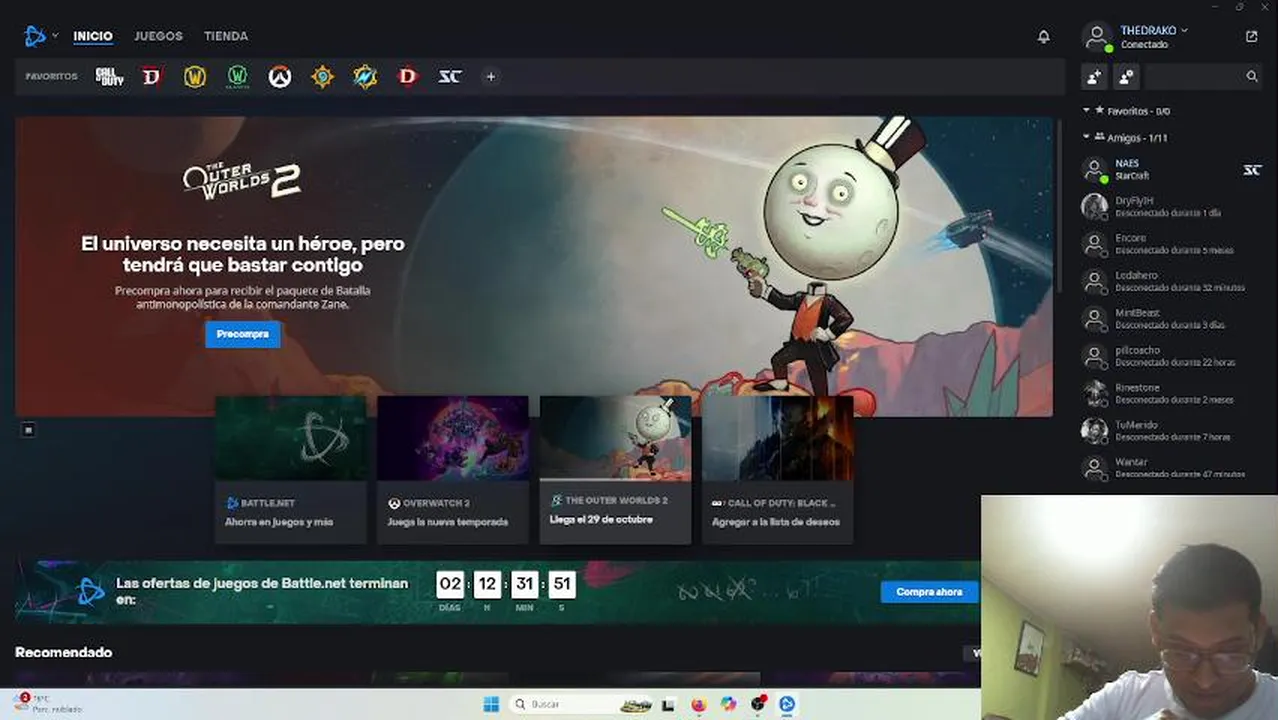Image resolution: width=1278 pixels, height=720 pixels.
Task: Select friend Ledahero in the list
Action: [x=1171, y=282]
